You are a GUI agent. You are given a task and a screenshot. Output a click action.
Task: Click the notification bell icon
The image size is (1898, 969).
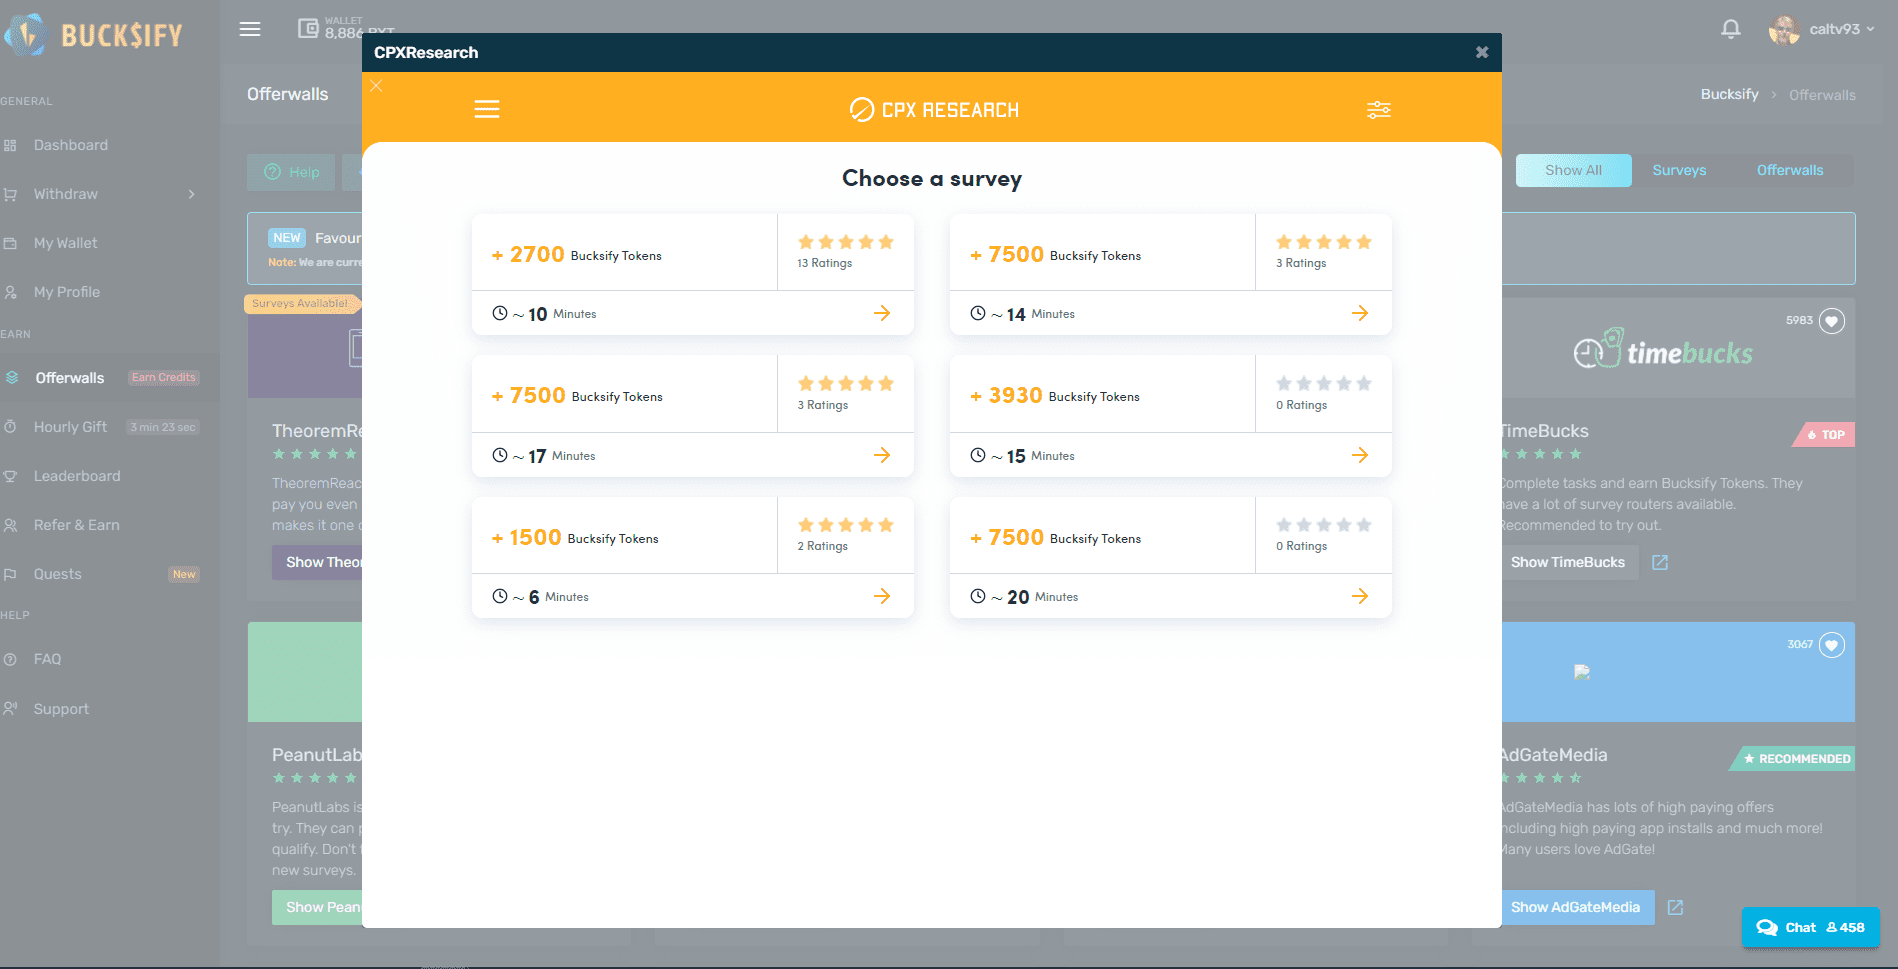point(1731,29)
